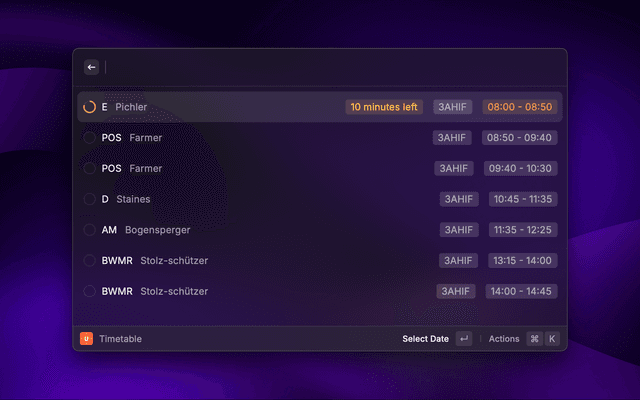Click the 3AHIF tag on Staines row
Screen dimensions: 640x400
[459, 199]
